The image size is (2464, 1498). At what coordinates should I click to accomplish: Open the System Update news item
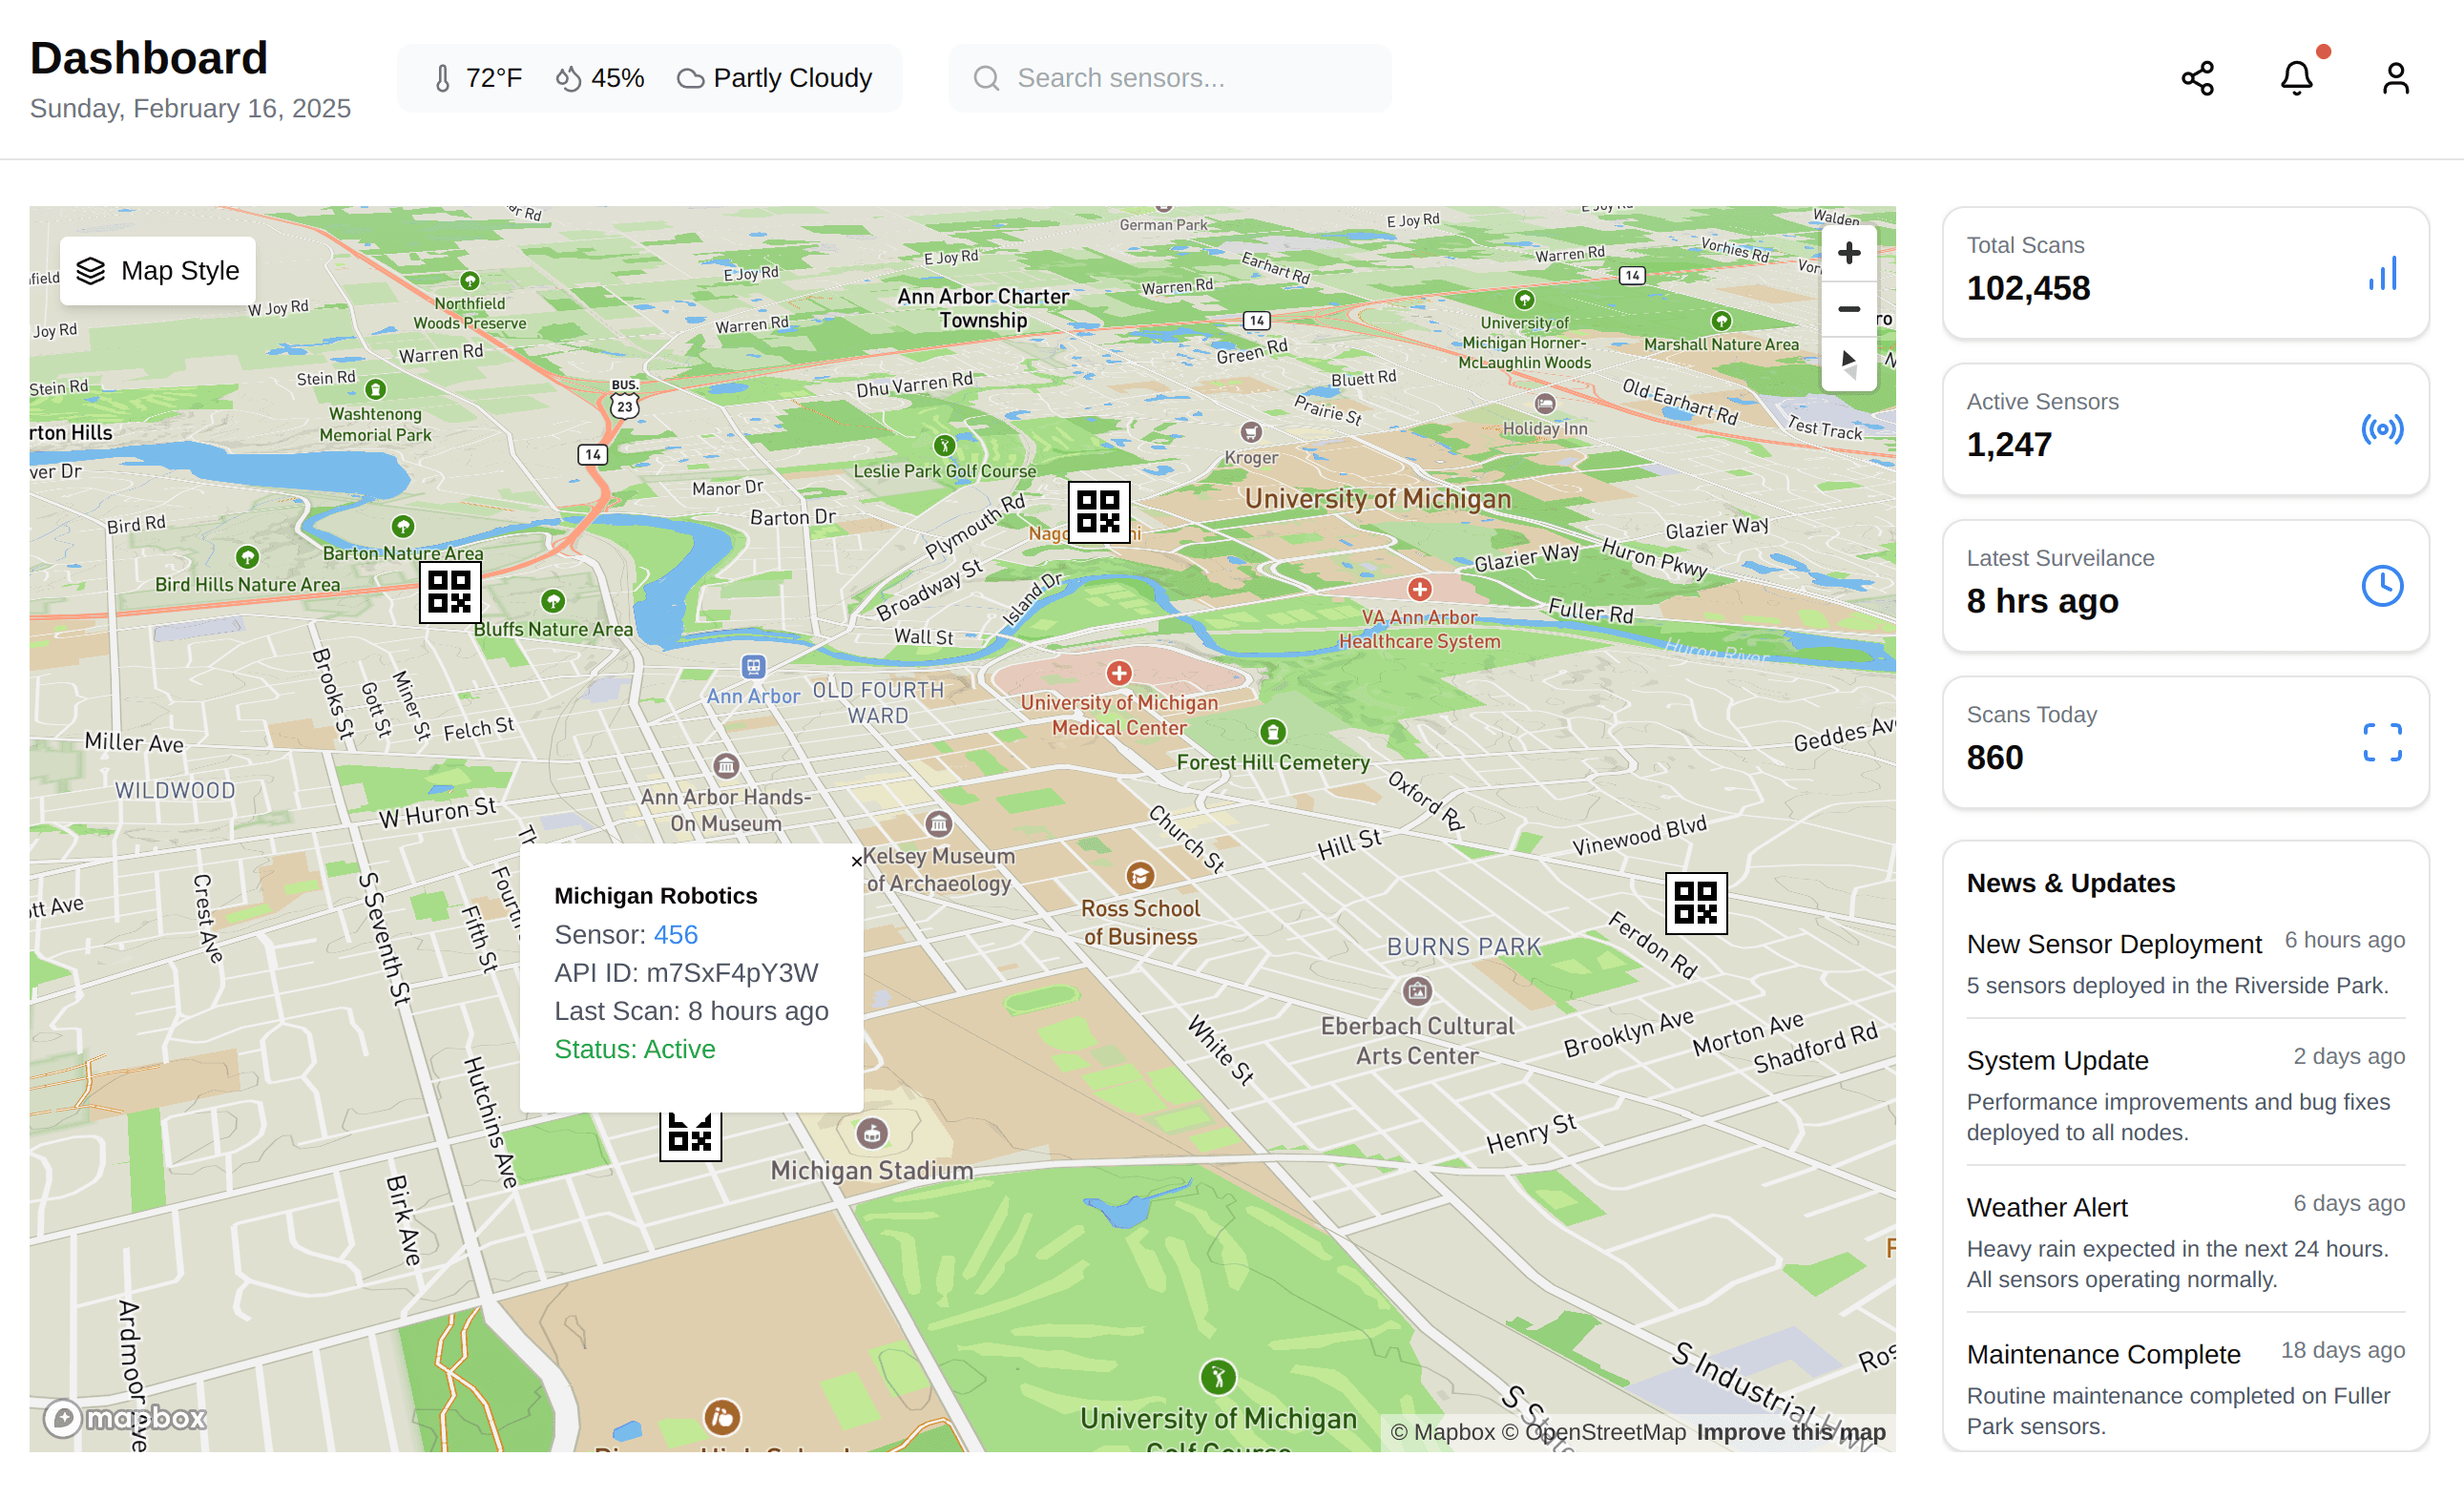pos(2185,1094)
